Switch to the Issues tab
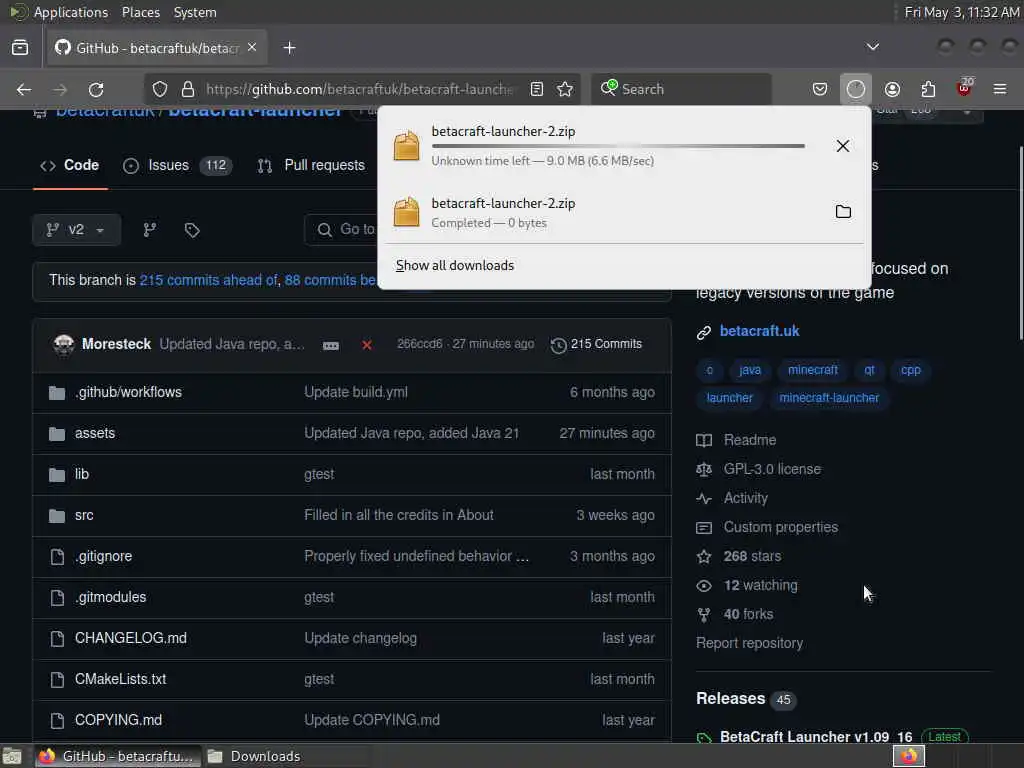The width and height of the screenshot is (1024, 768). [x=177, y=165]
